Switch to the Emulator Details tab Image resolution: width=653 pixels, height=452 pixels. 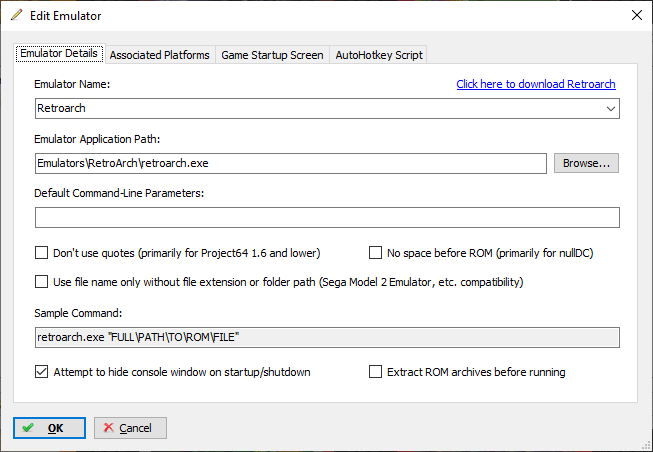(x=59, y=53)
